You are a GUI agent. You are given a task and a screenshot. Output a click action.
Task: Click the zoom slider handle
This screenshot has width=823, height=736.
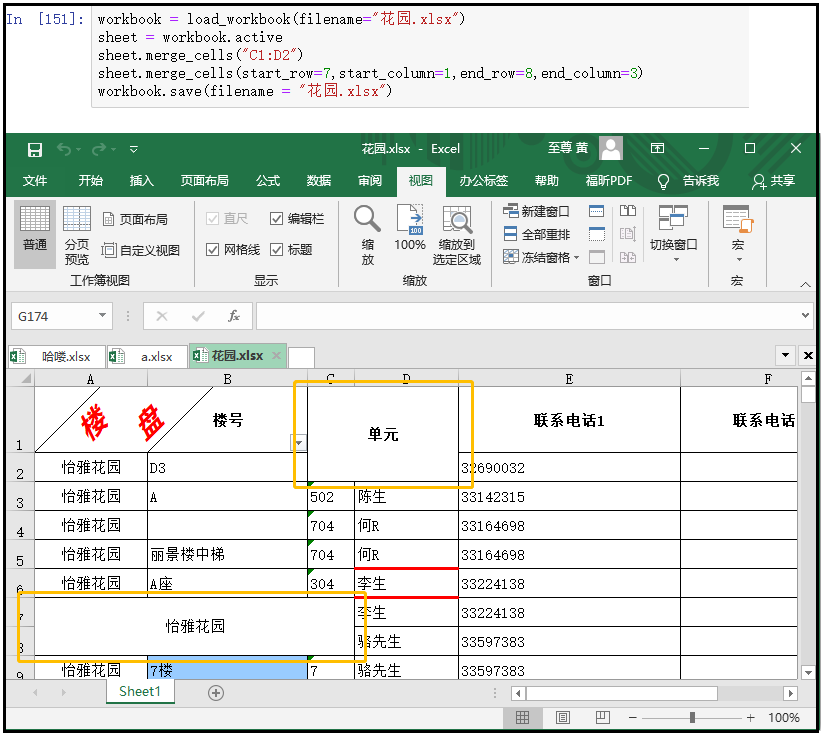pyautogui.click(x=692, y=718)
